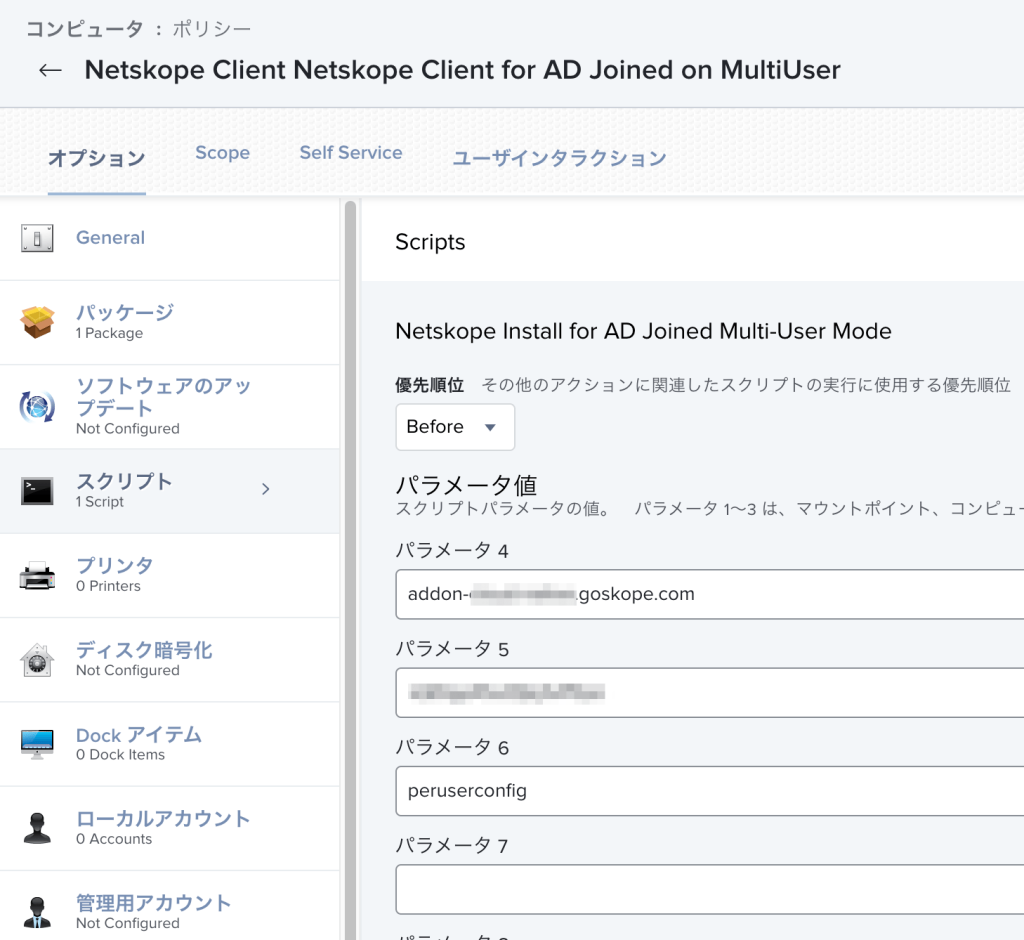Open the General payload link
This screenshot has height=940, width=1024.
coord(110,238)
